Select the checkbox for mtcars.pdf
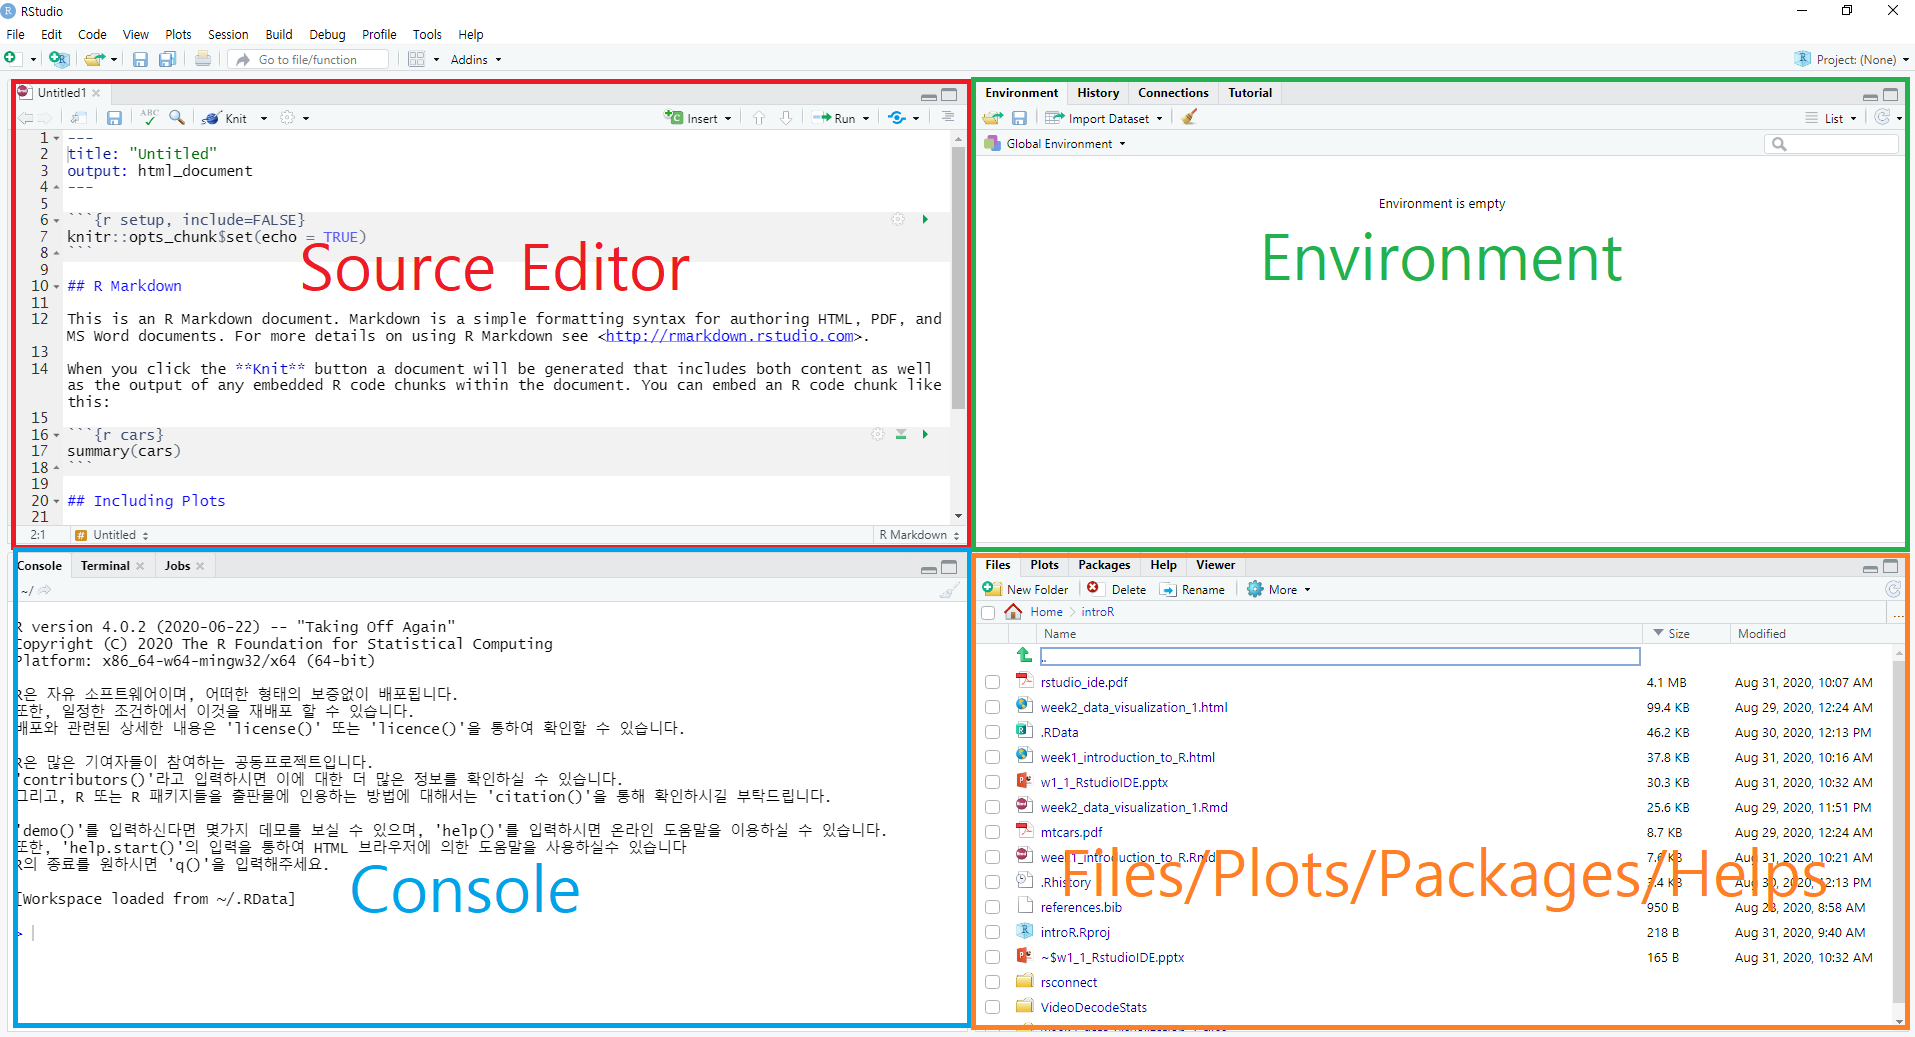 tap(992, 832)
